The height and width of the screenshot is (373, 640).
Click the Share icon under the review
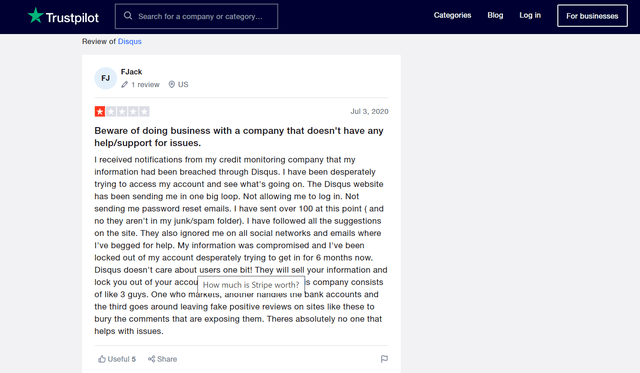(151, 359)
